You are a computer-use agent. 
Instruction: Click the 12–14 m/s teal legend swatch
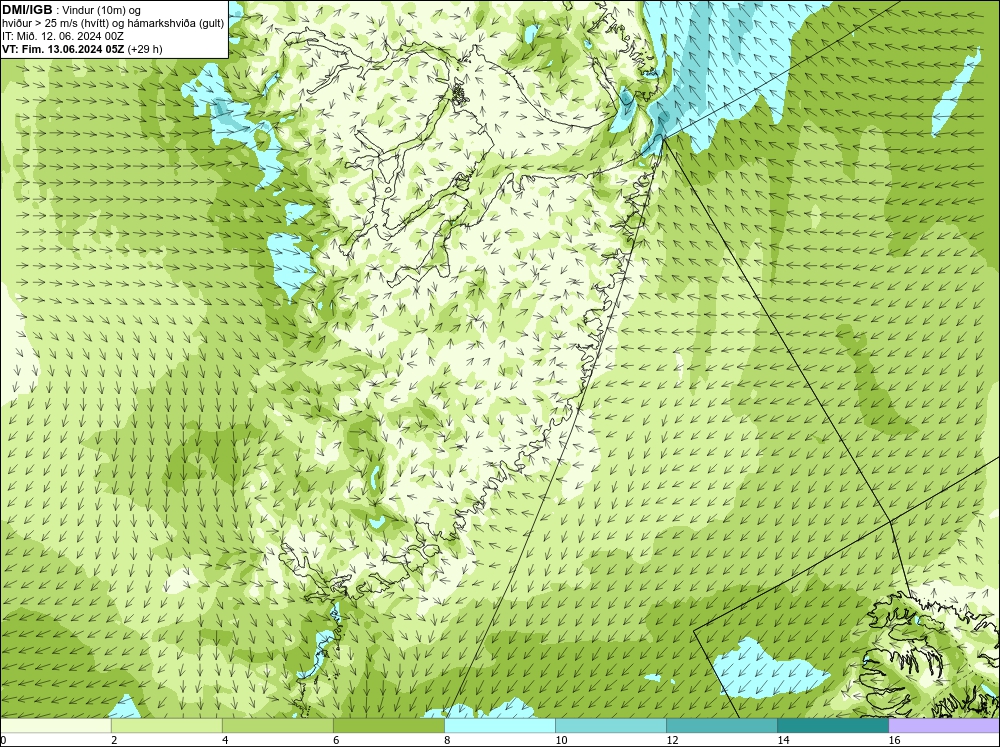(x=722, y=725)
